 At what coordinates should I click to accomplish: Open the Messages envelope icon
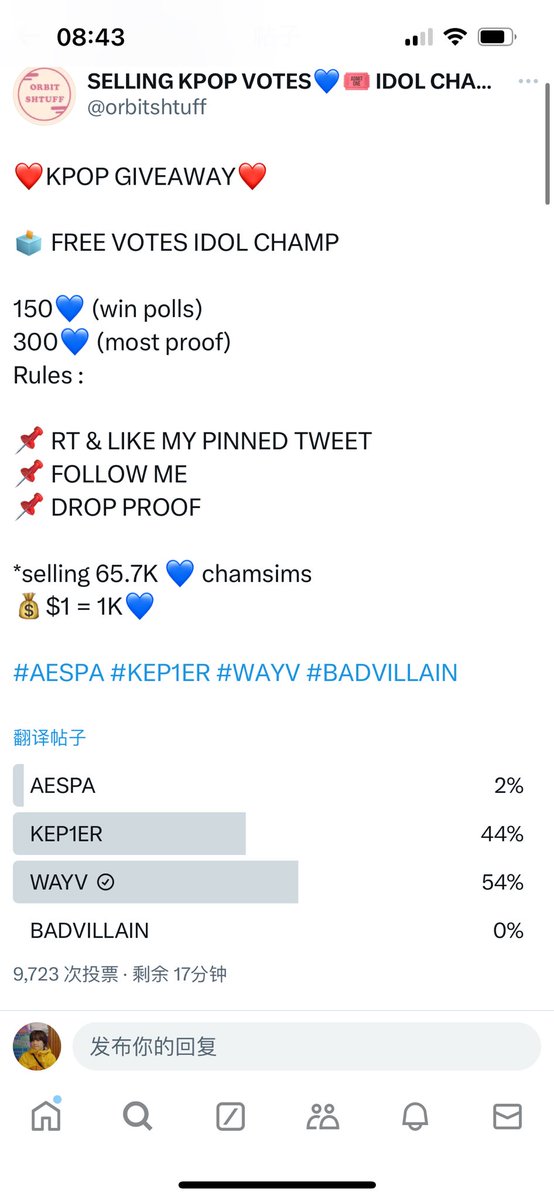[x=508, y=1116]
